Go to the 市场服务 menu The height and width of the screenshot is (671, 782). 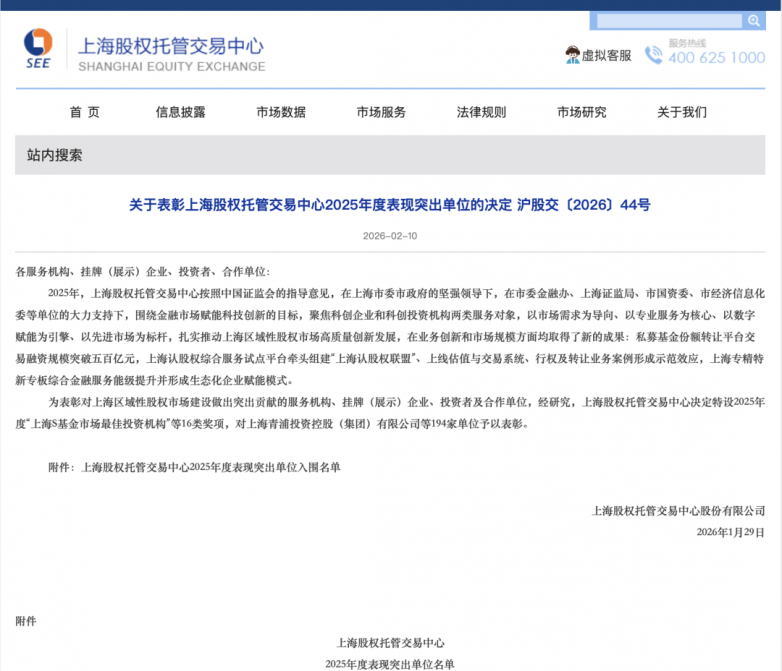point(381,112)
